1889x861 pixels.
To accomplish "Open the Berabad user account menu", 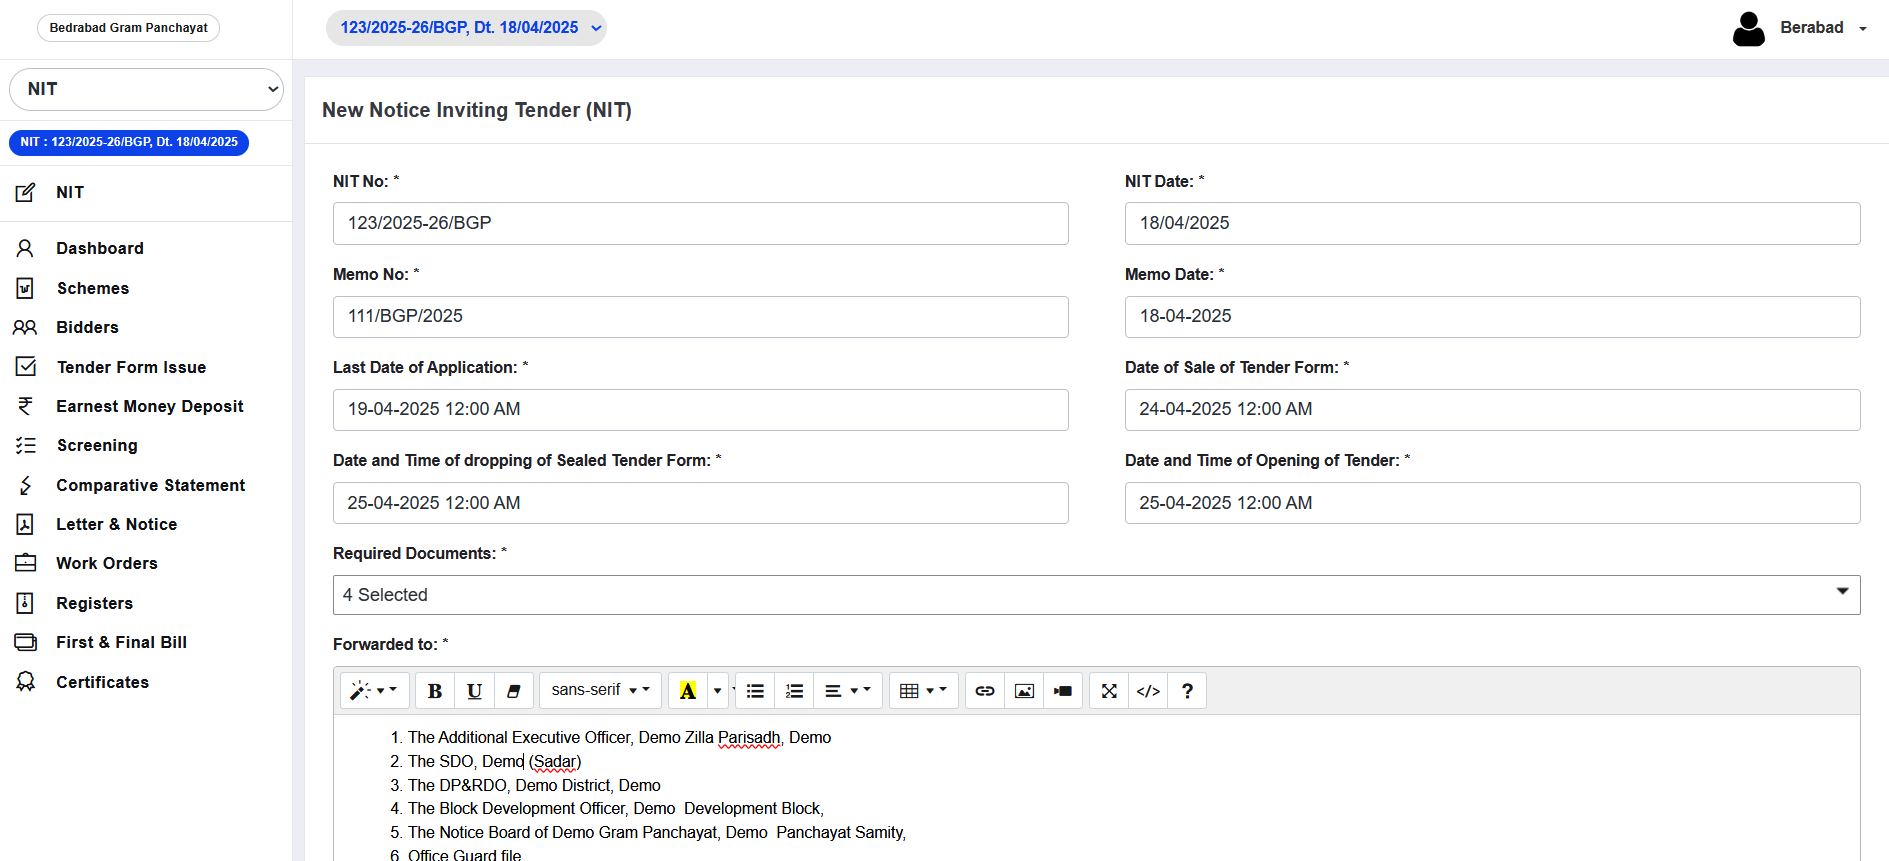I will (1800, 28).
